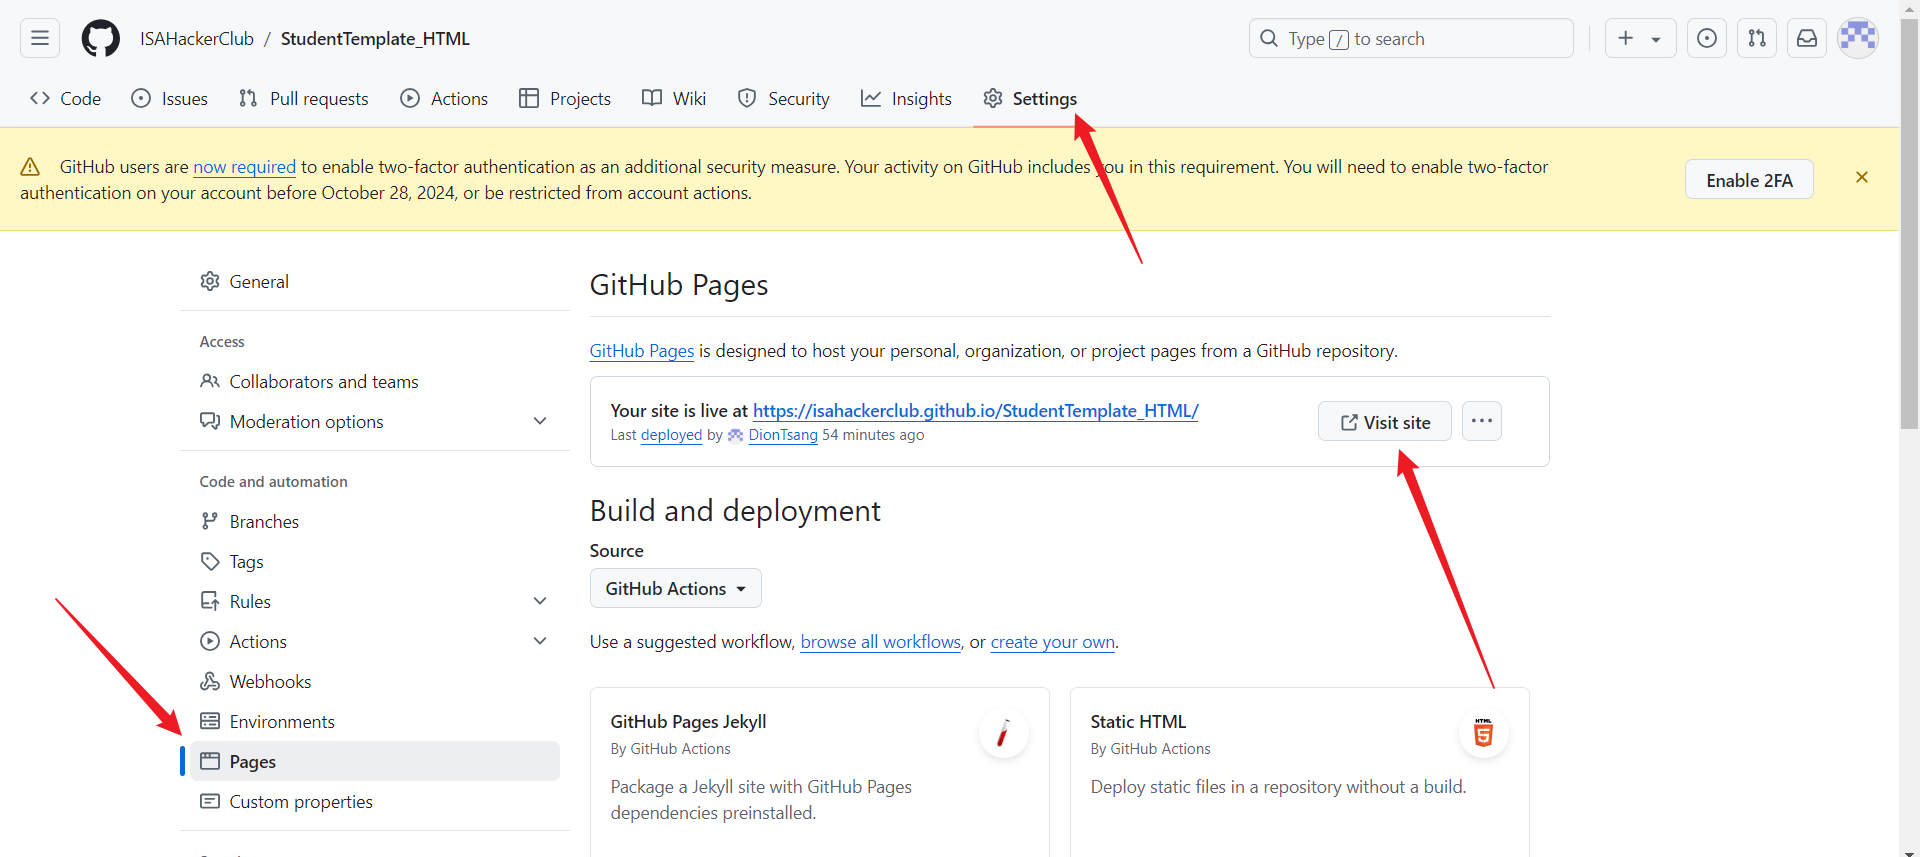Switch to the Wiki tab
The height and width of the screenshot is (857, 1920).
pos(674,98)
